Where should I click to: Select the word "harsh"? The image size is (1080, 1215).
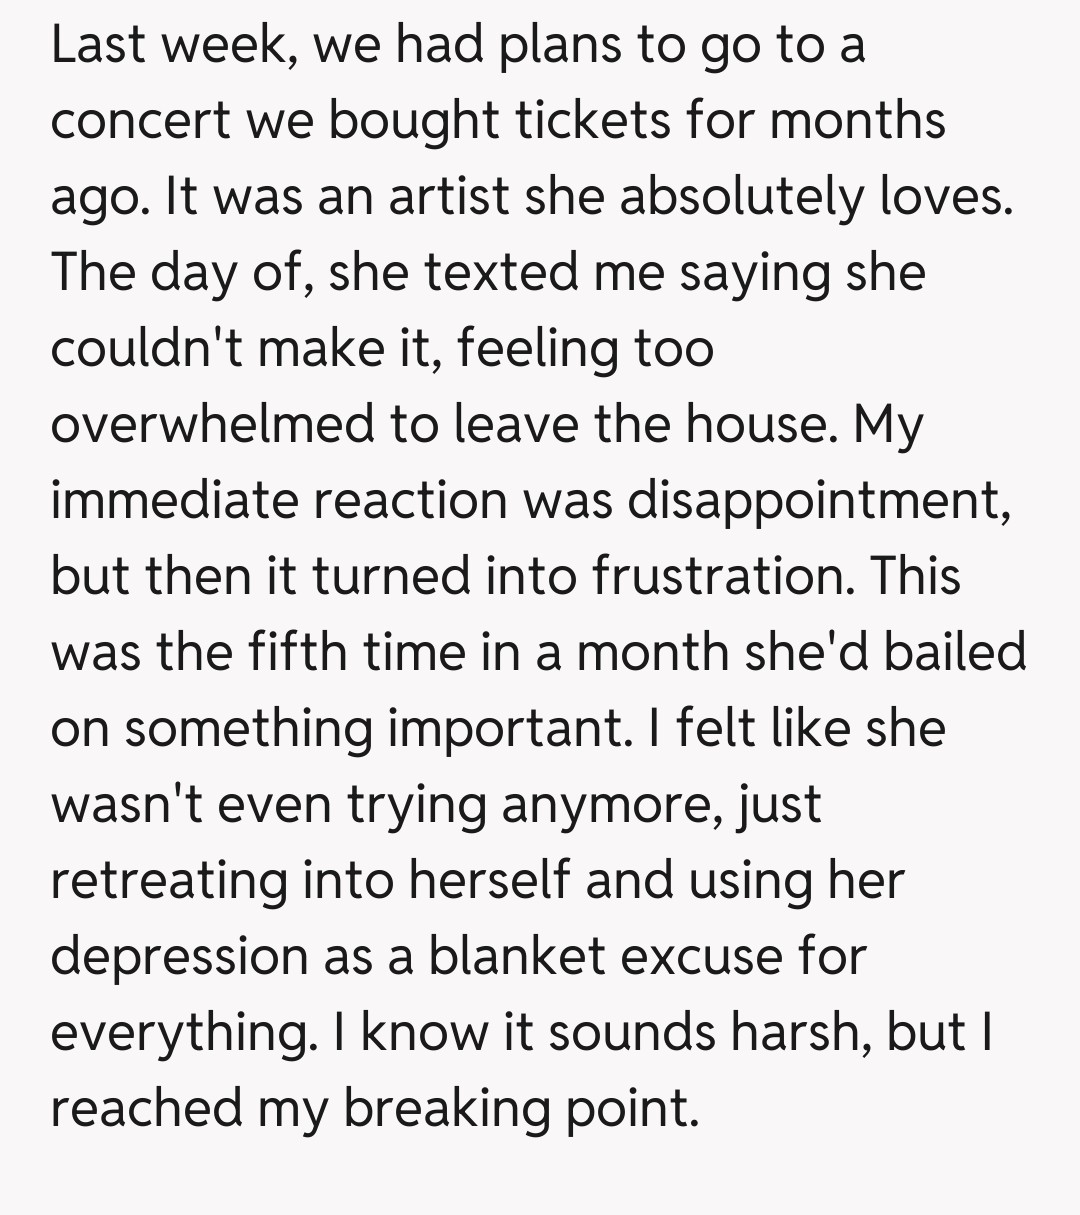[x=794, y=1033]
